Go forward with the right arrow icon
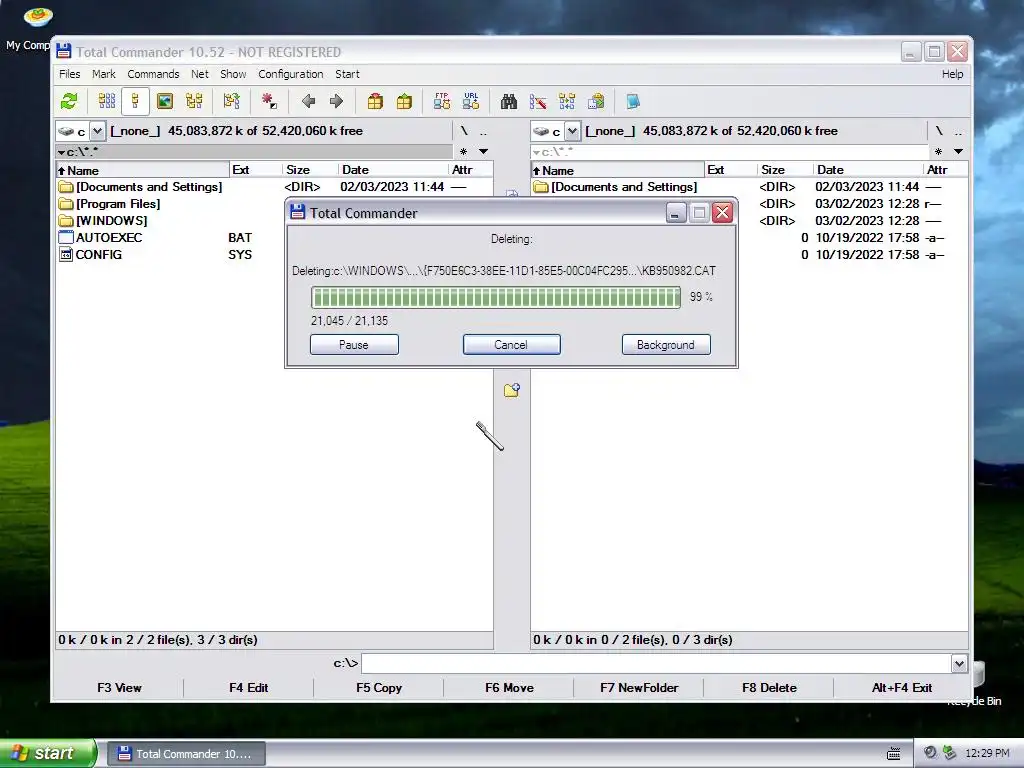The image size is (1024, 768). pos(336,101)
